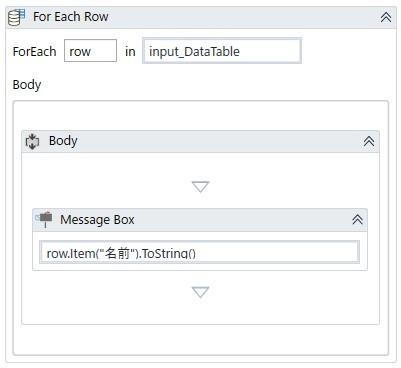Click the Body sequence icon

coord(32,142)
